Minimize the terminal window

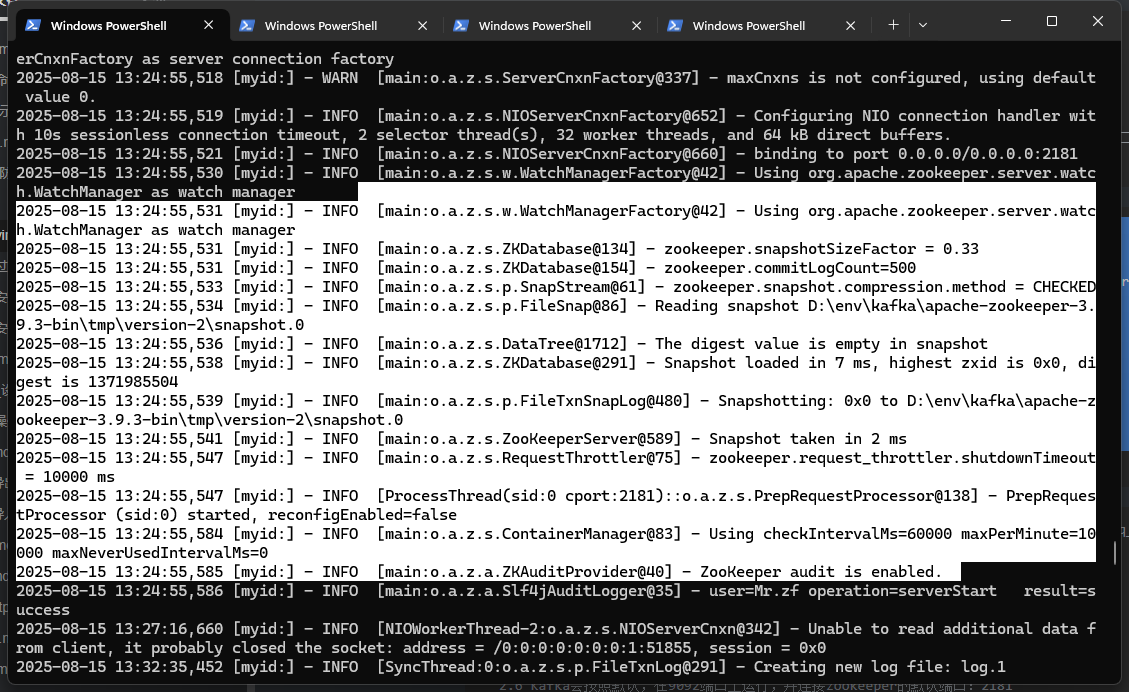click(x=1006, y=22)
